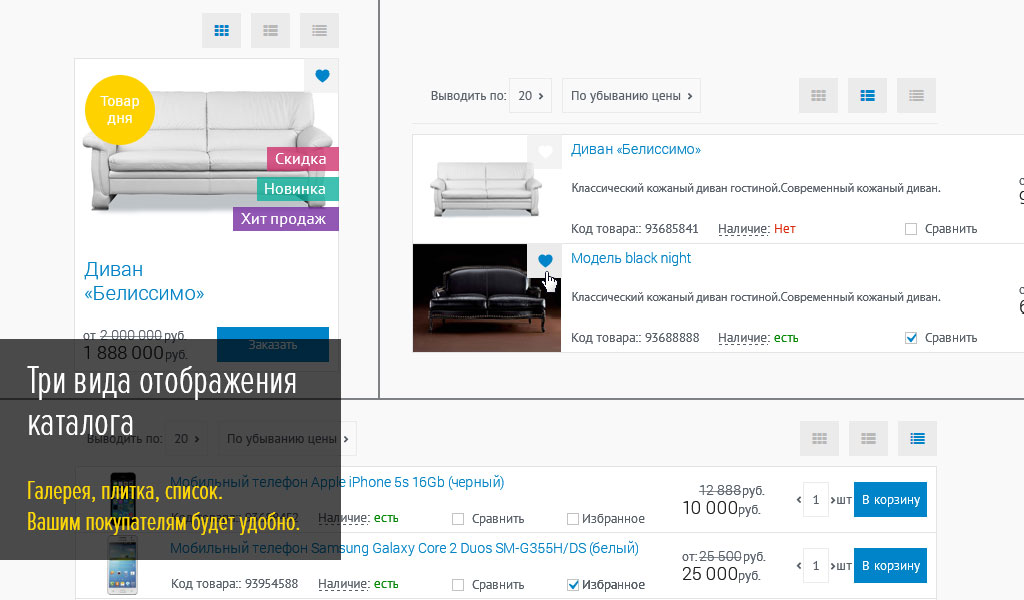Increase quantity arrow for Samsung Galaxy row
The width and height of the screenshot is (1024, 600).
[x=833, y=566]
